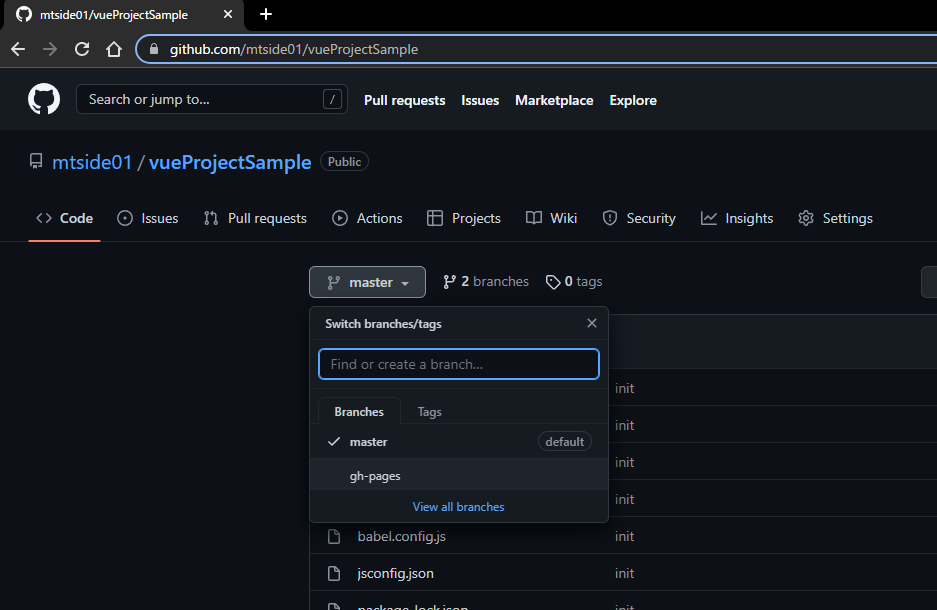The image size is (937, 610).
Task: Open the vueProjectSample repository link
Action: click(x=230, y=162)
